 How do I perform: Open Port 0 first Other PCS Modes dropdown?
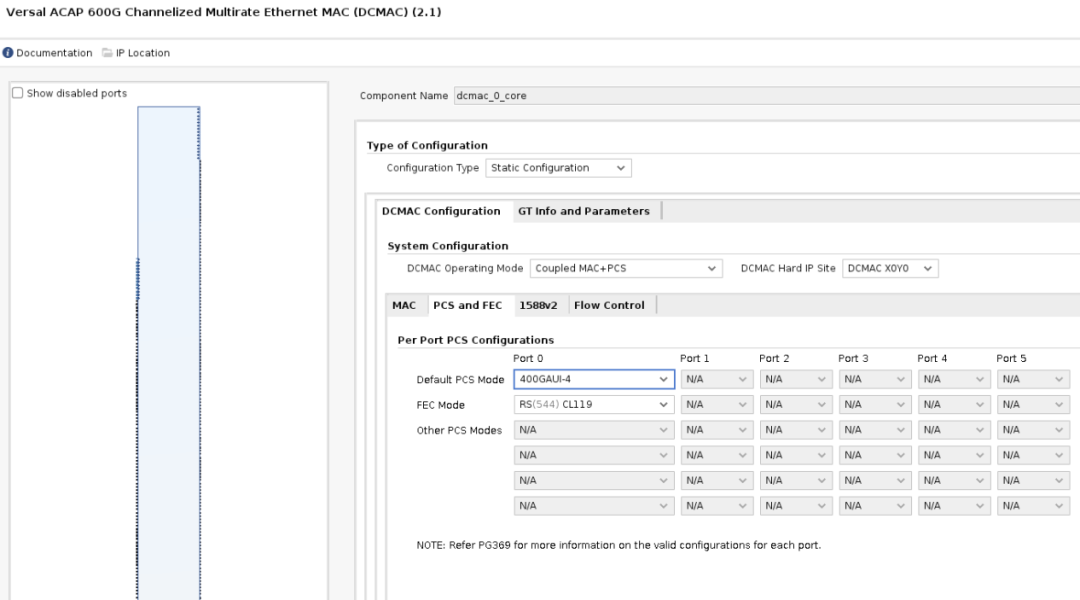[594, 430]
